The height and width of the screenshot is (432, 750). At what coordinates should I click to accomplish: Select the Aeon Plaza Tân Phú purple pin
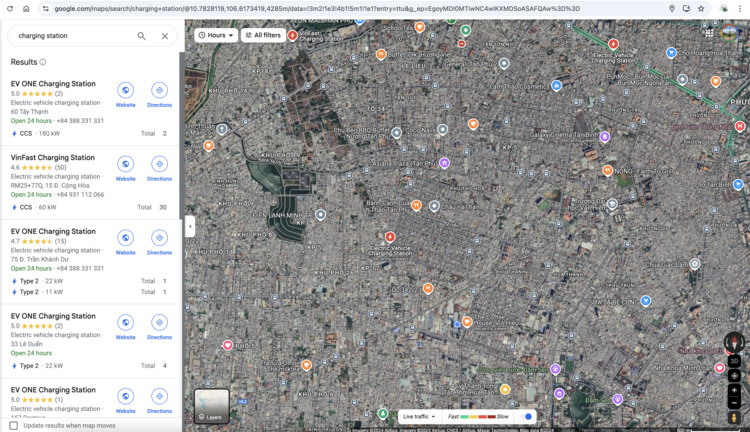pos(444,163)
